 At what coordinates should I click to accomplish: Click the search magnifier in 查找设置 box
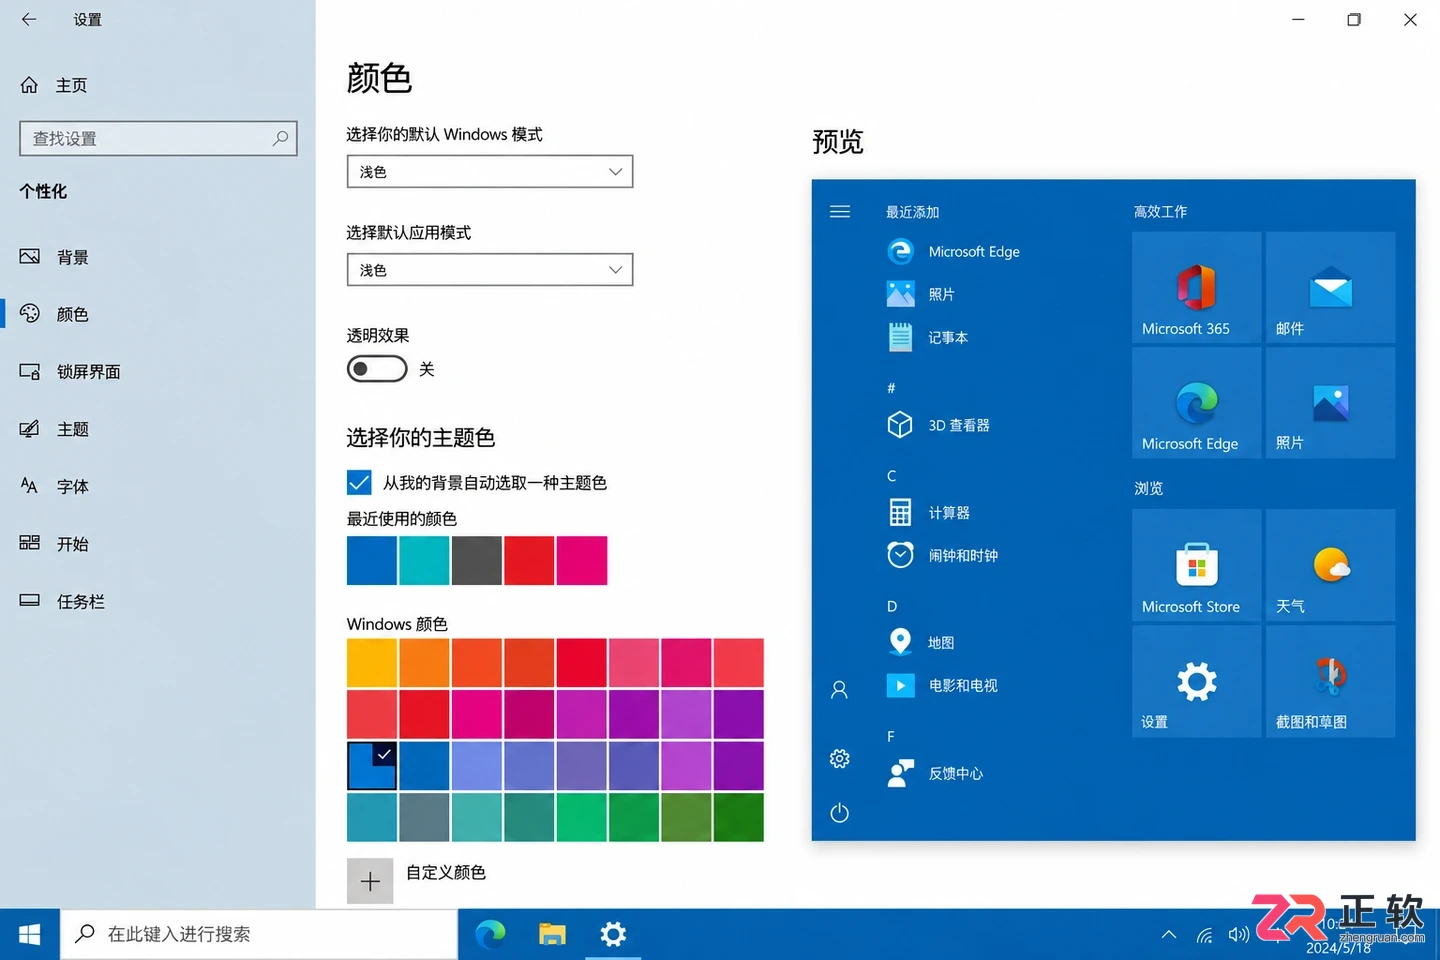click(x=280, y=138)
